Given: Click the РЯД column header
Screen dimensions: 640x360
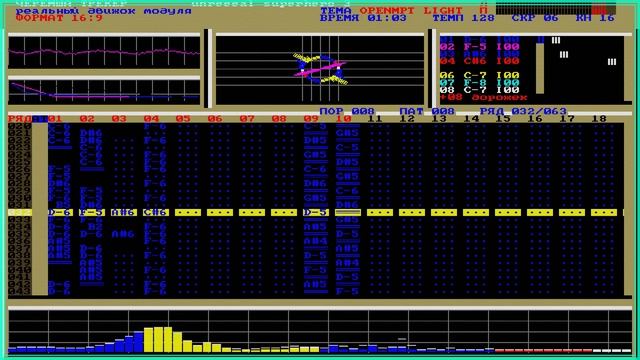Looking at the screenshot, I should [20, 119].
